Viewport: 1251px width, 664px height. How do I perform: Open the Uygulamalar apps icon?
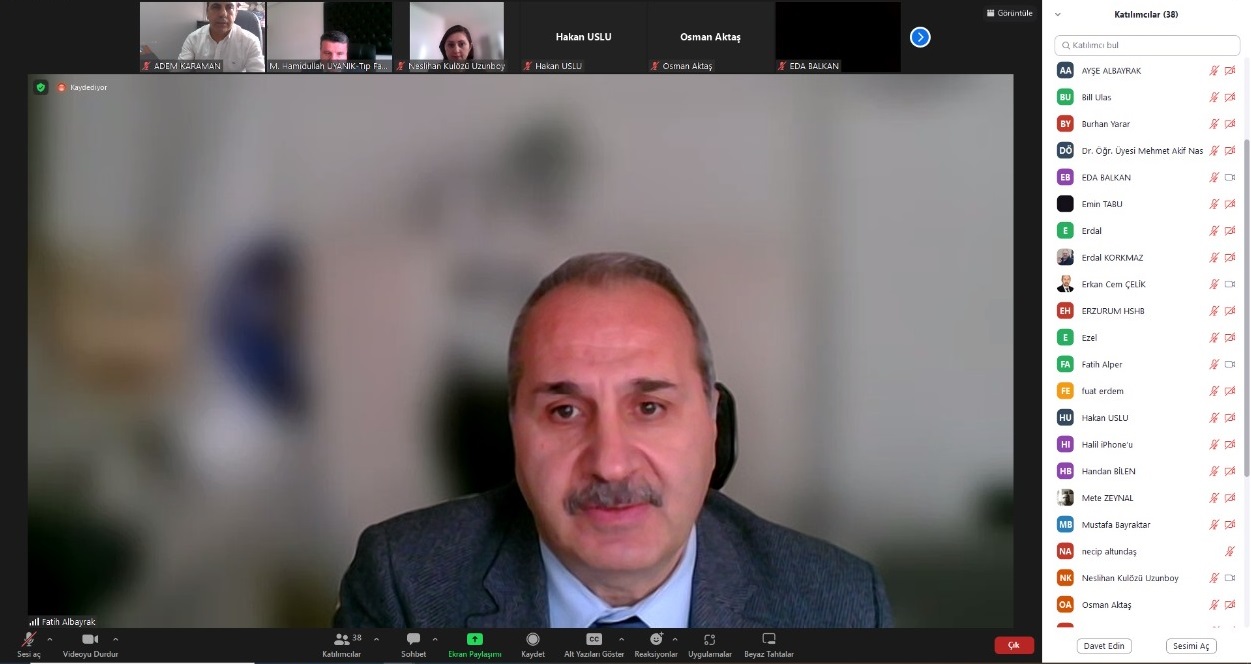(709, 639)
